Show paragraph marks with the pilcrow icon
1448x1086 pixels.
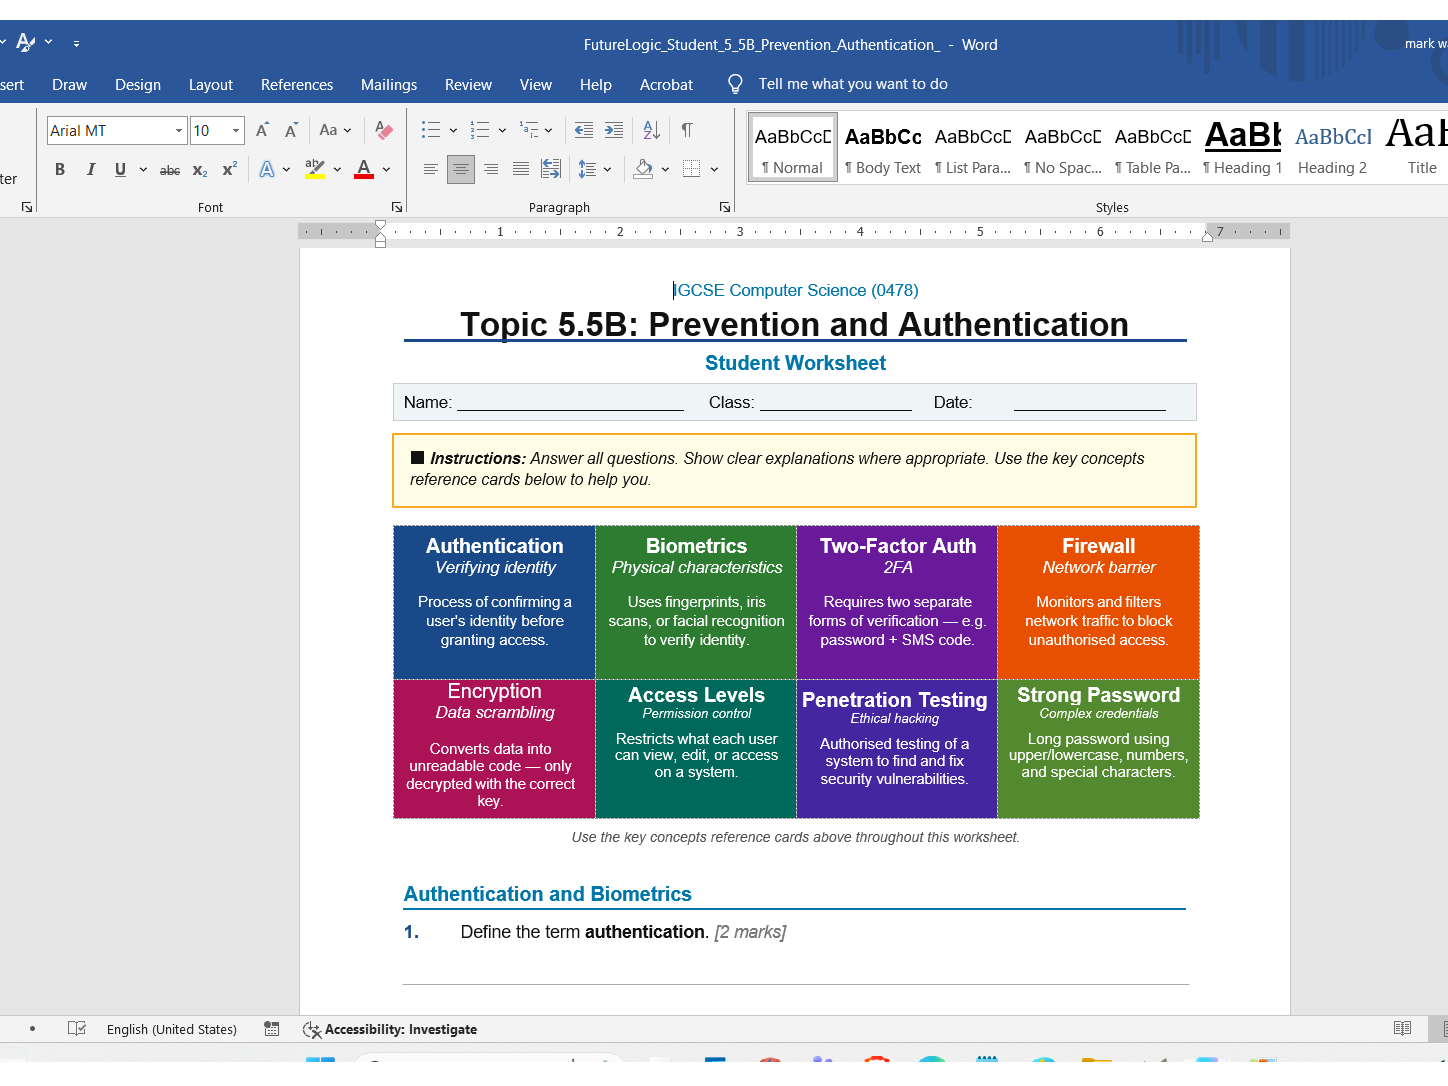[687, 130]
